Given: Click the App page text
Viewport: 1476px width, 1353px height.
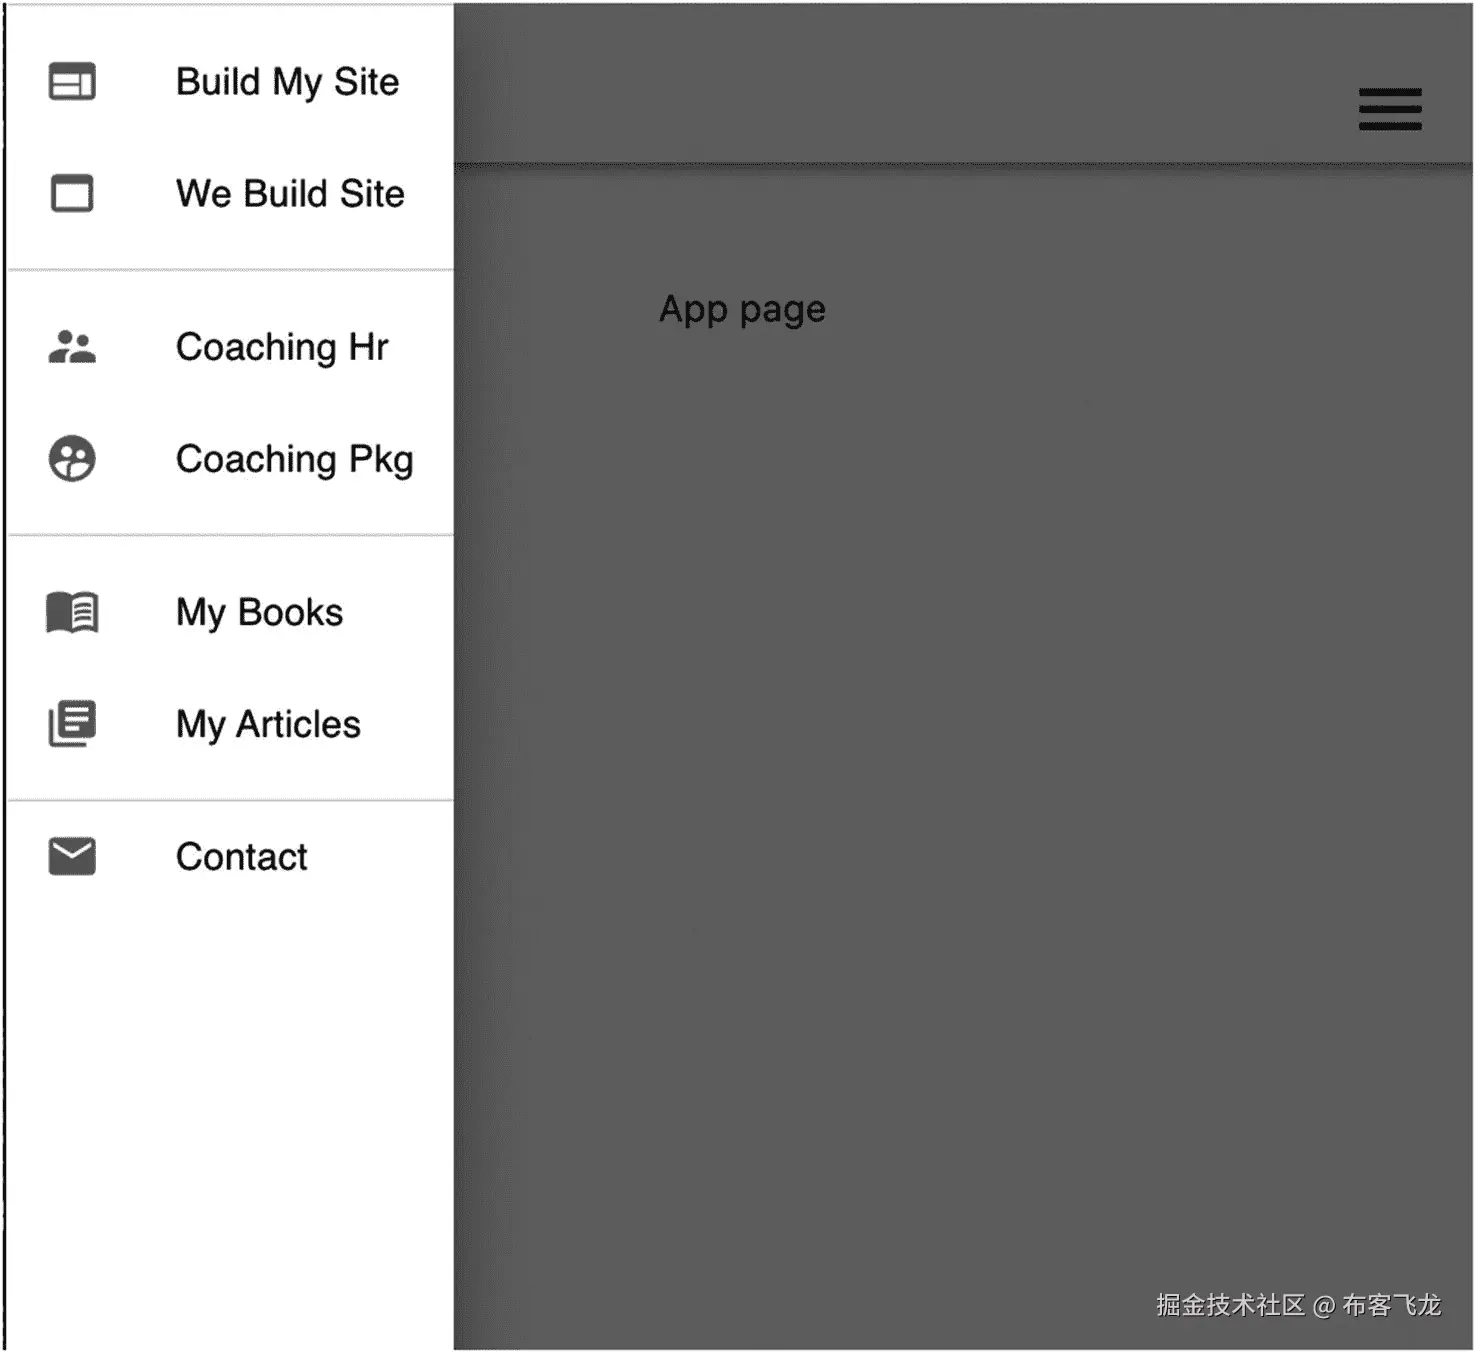Looking at the screenshot, I should point(742,310).
